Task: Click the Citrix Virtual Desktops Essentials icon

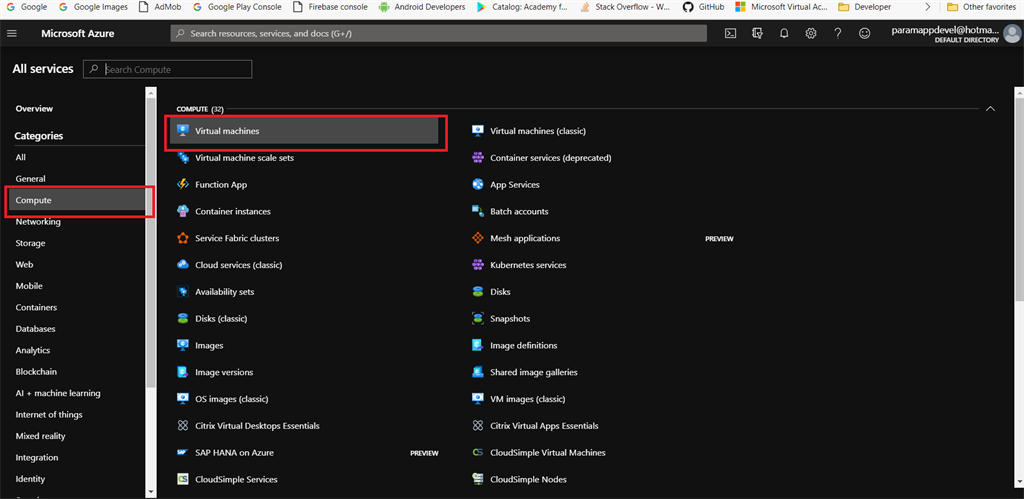Action: [x=183, y=425]
